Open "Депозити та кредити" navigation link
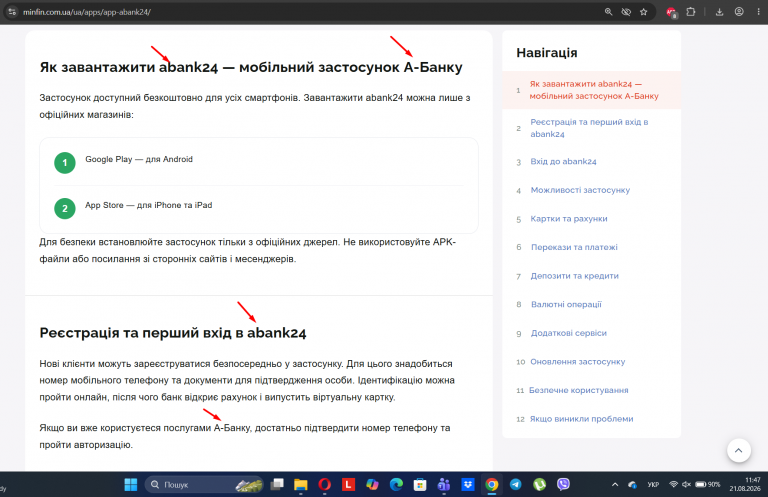Viewport: 768px width, 497px height. 575,276
